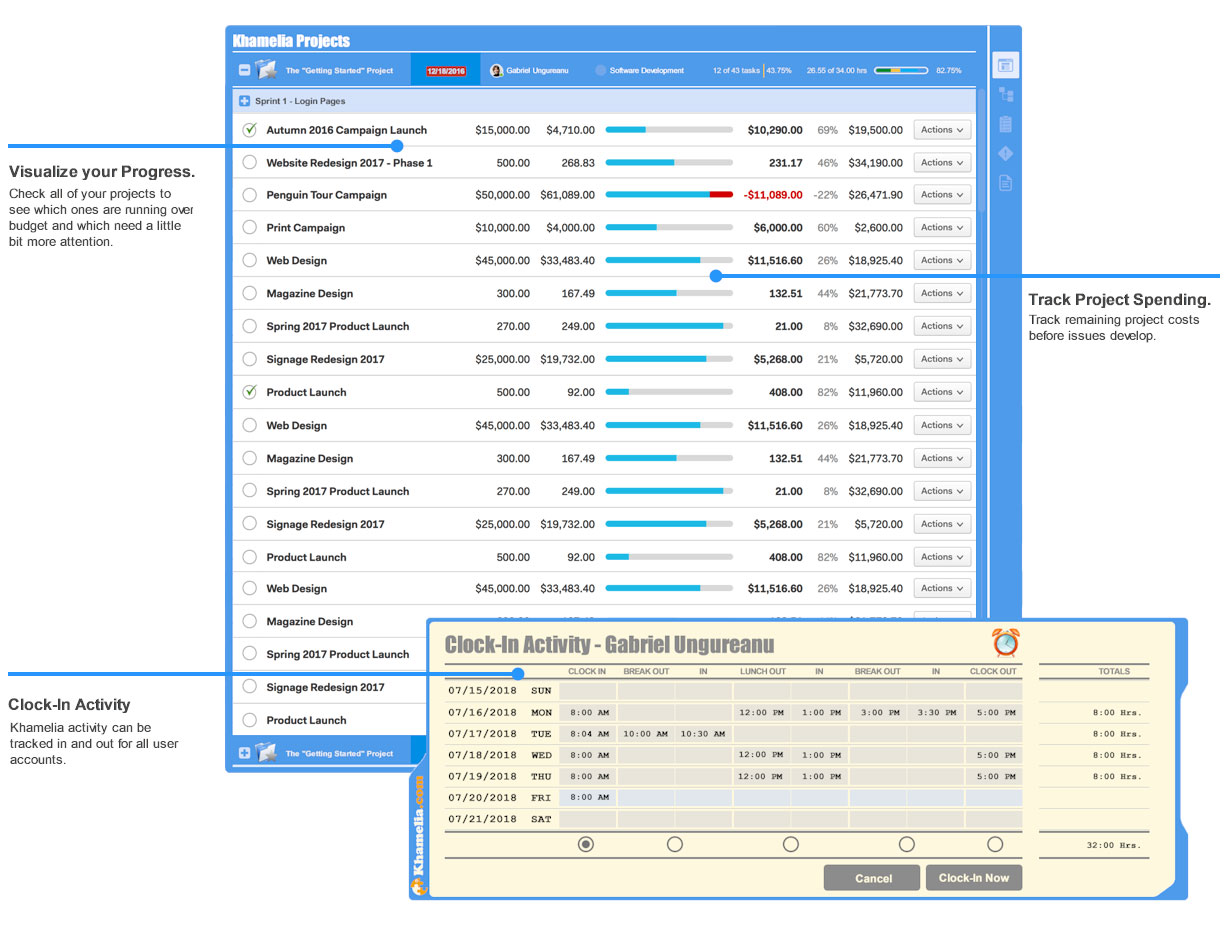Click the Print Campaign project name
The height and width of the screenshot is (925, 1229).
point(305,227)
